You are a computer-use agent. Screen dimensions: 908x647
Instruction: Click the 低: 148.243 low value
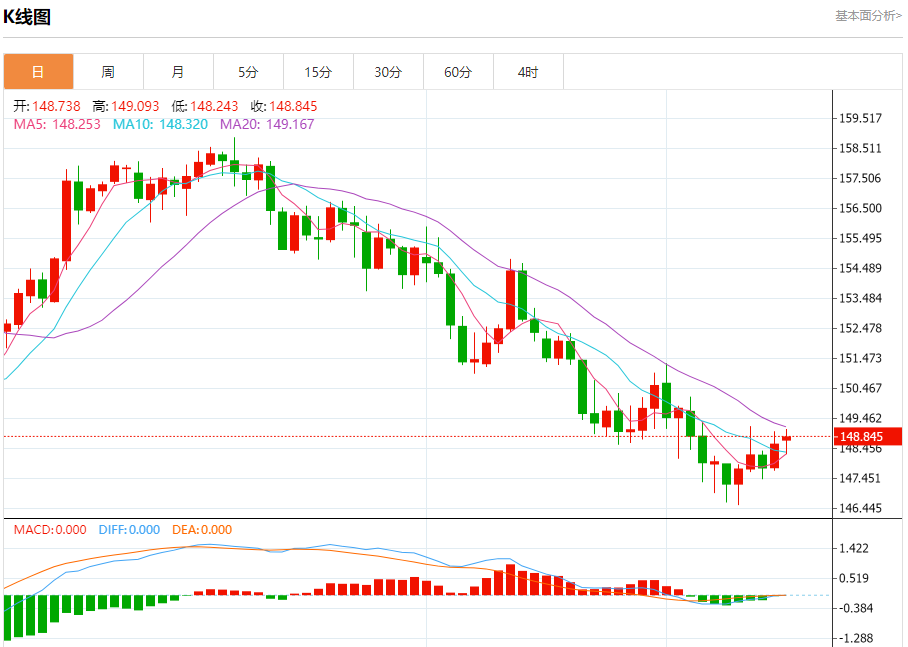point(205,106)
